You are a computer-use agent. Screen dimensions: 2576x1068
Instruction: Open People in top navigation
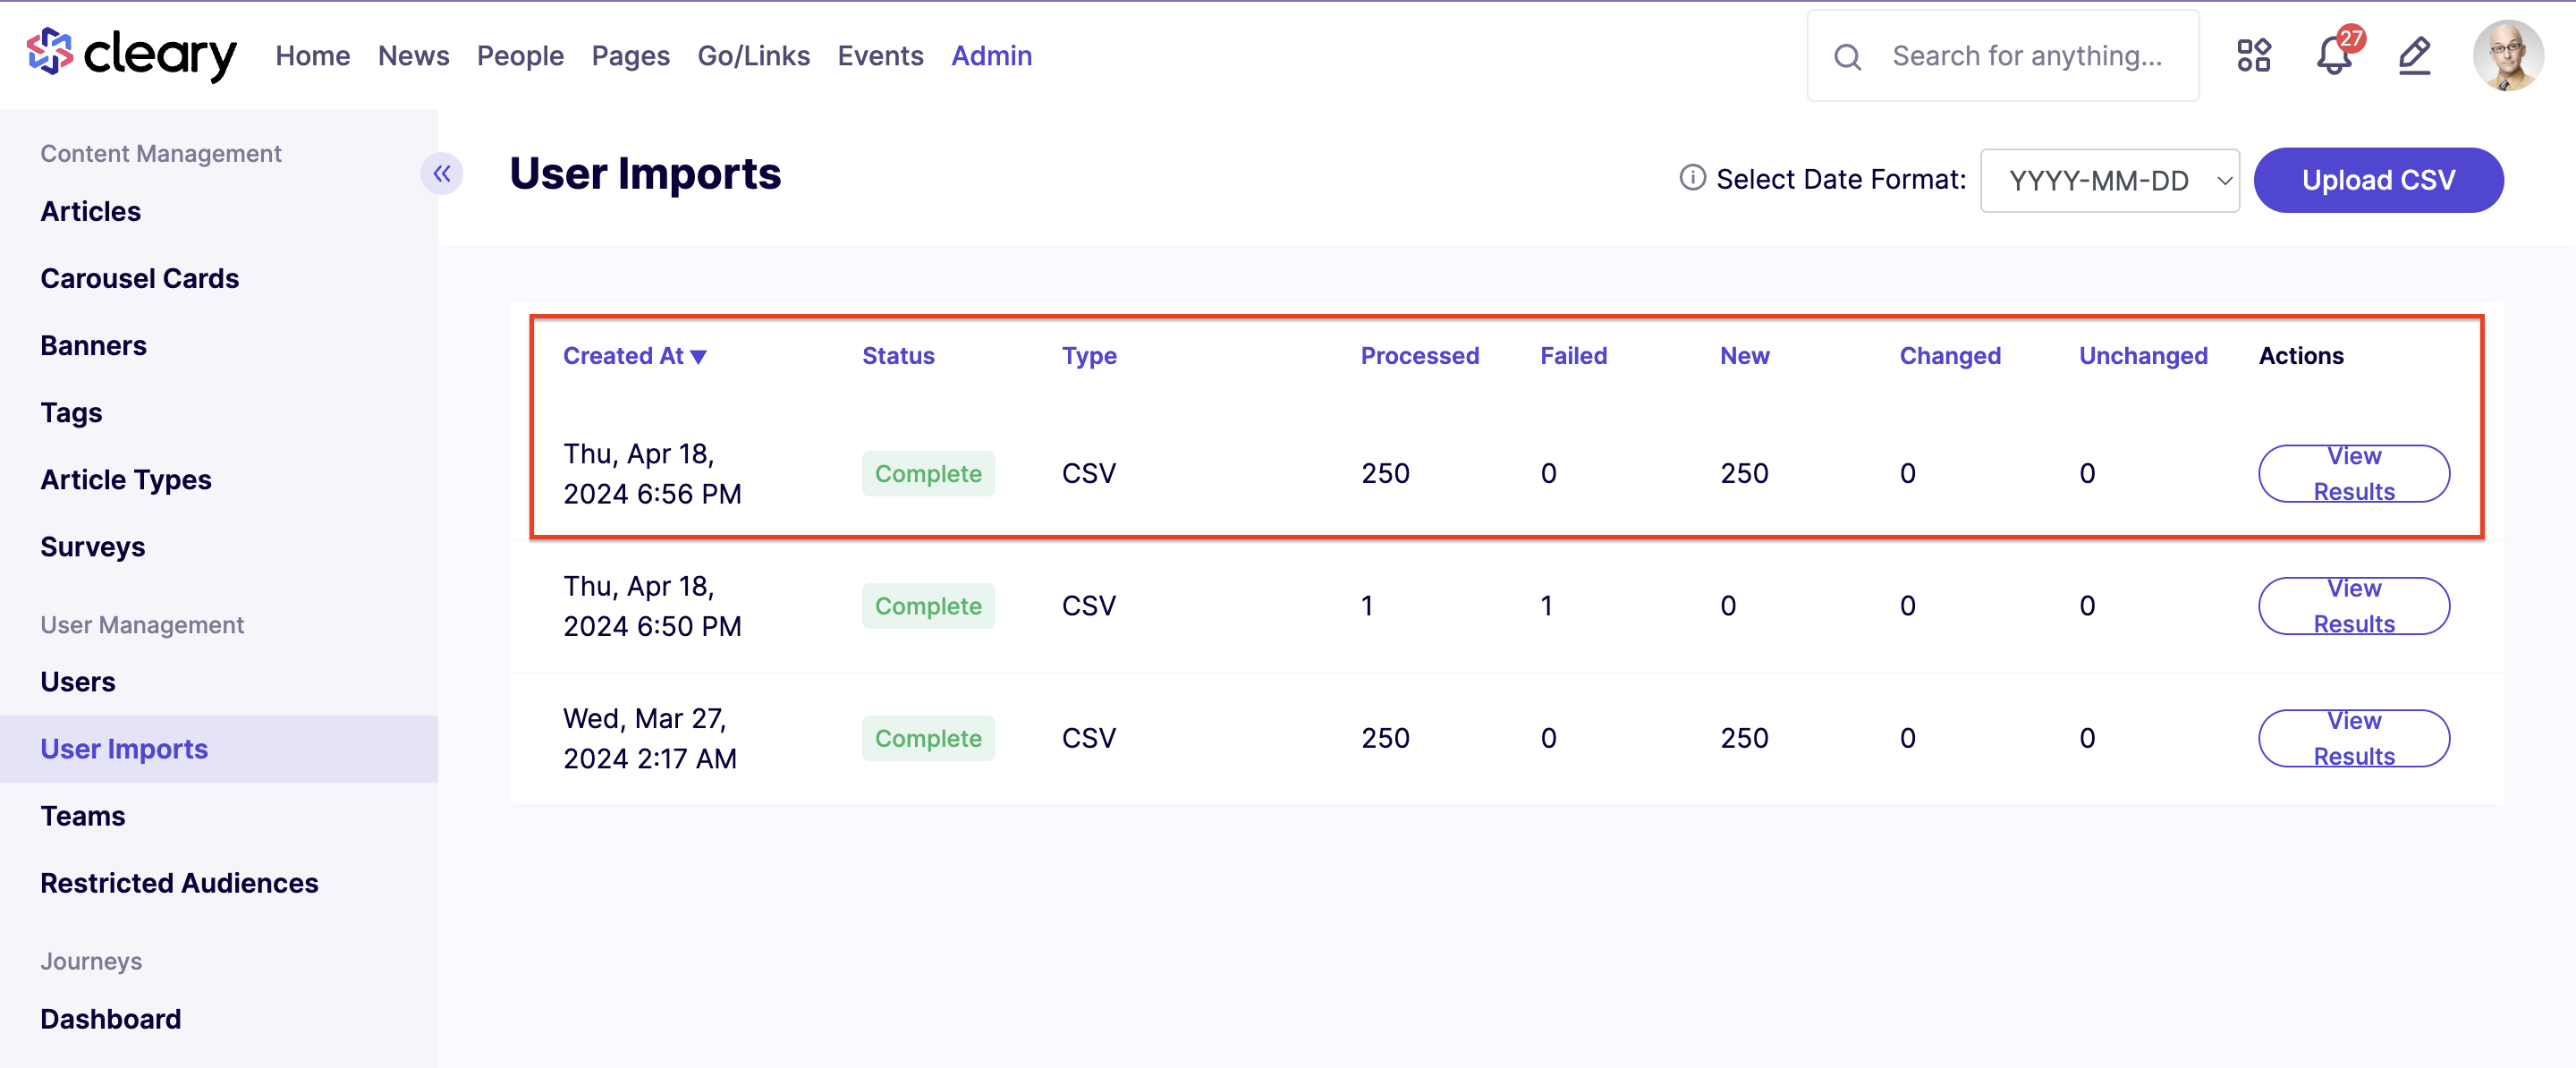pos(520,56)
